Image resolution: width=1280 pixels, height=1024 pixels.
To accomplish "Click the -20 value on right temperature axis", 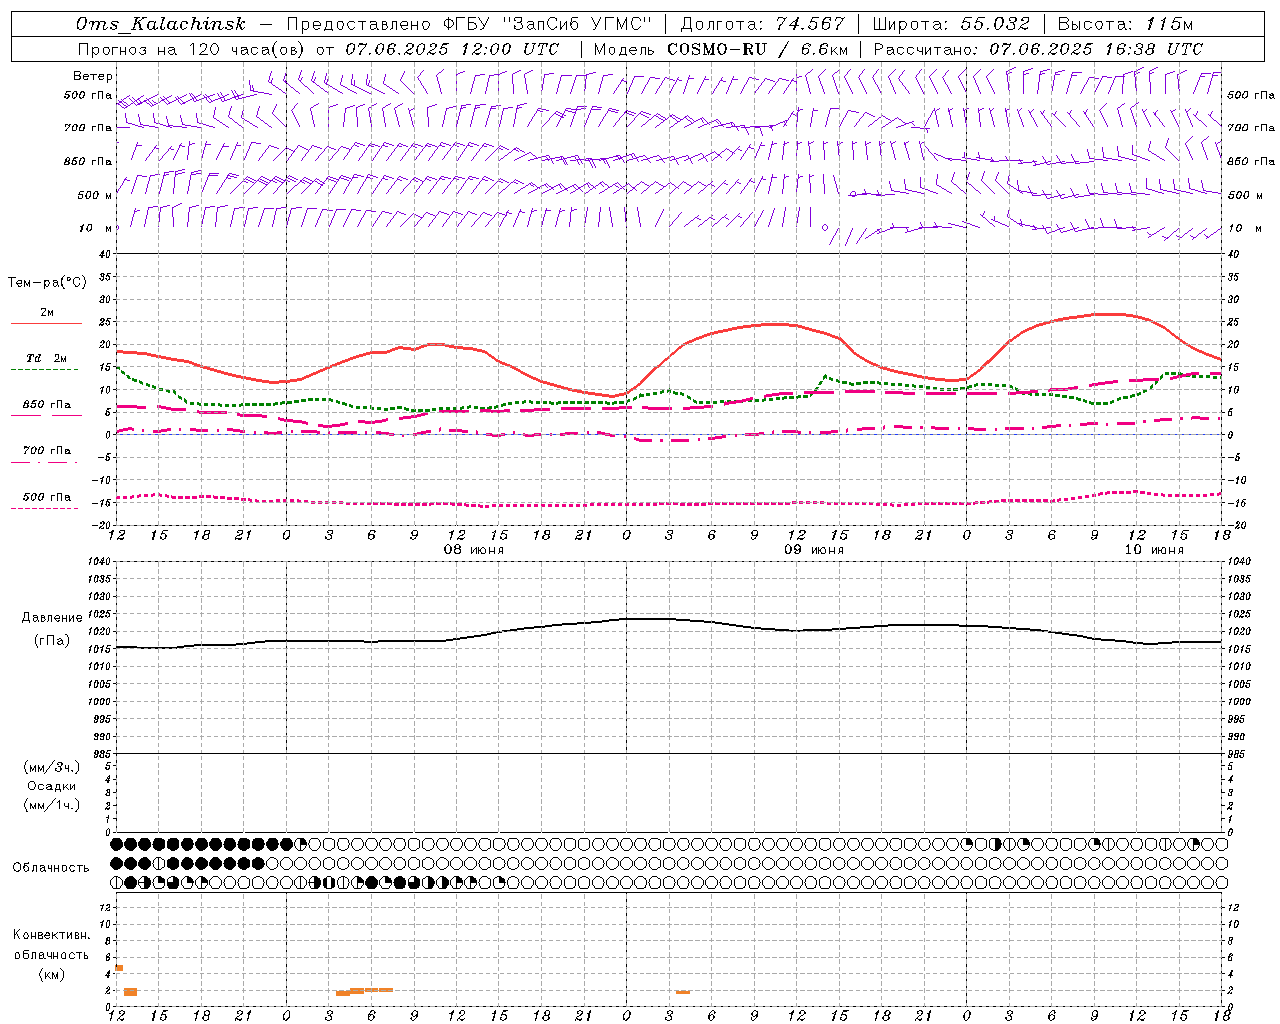I will 1235,525.
